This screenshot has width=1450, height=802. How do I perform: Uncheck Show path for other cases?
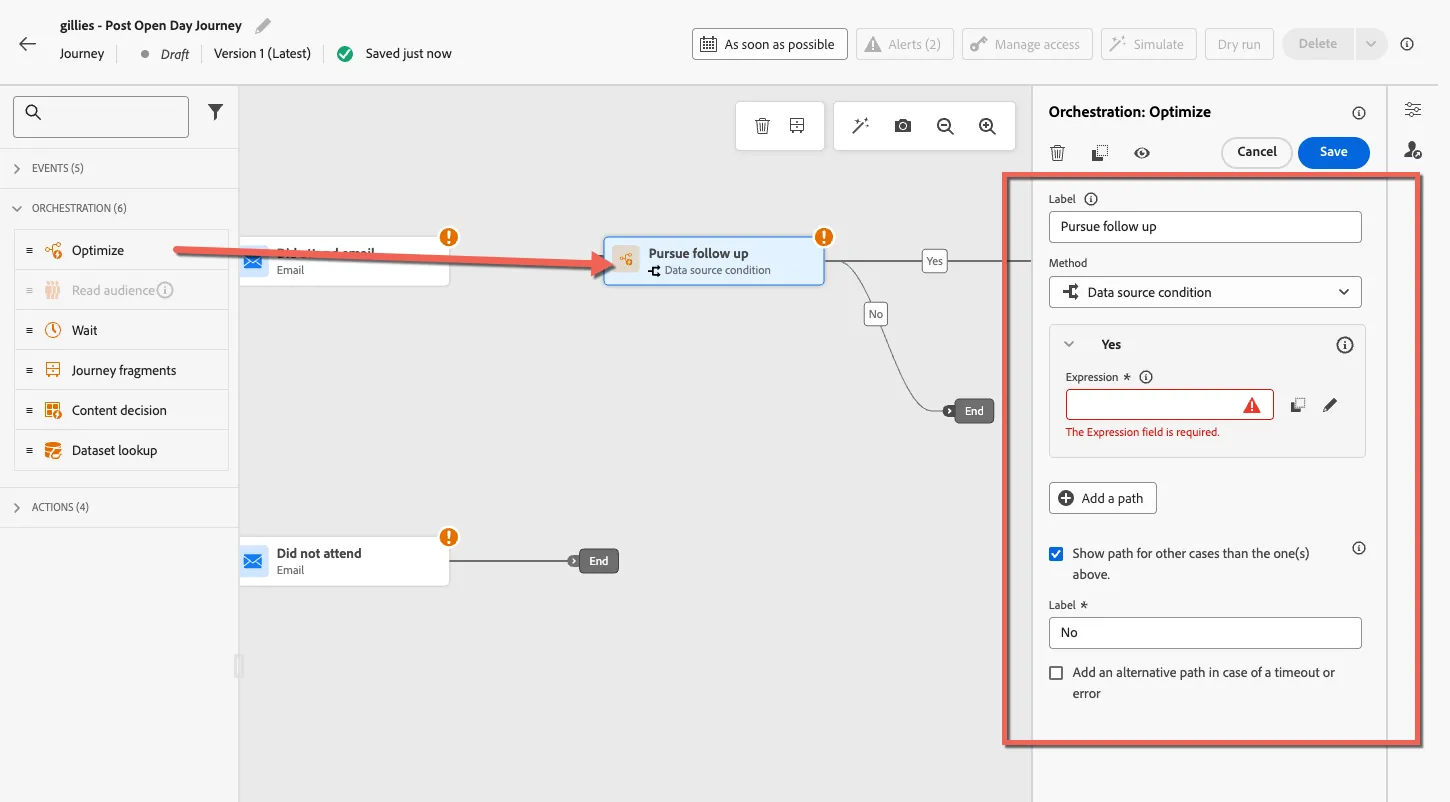1056,553
